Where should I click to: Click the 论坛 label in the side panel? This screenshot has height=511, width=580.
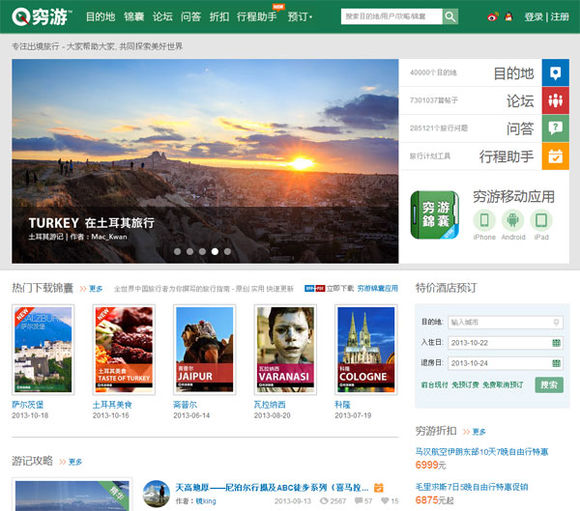[x=520, y=101]
